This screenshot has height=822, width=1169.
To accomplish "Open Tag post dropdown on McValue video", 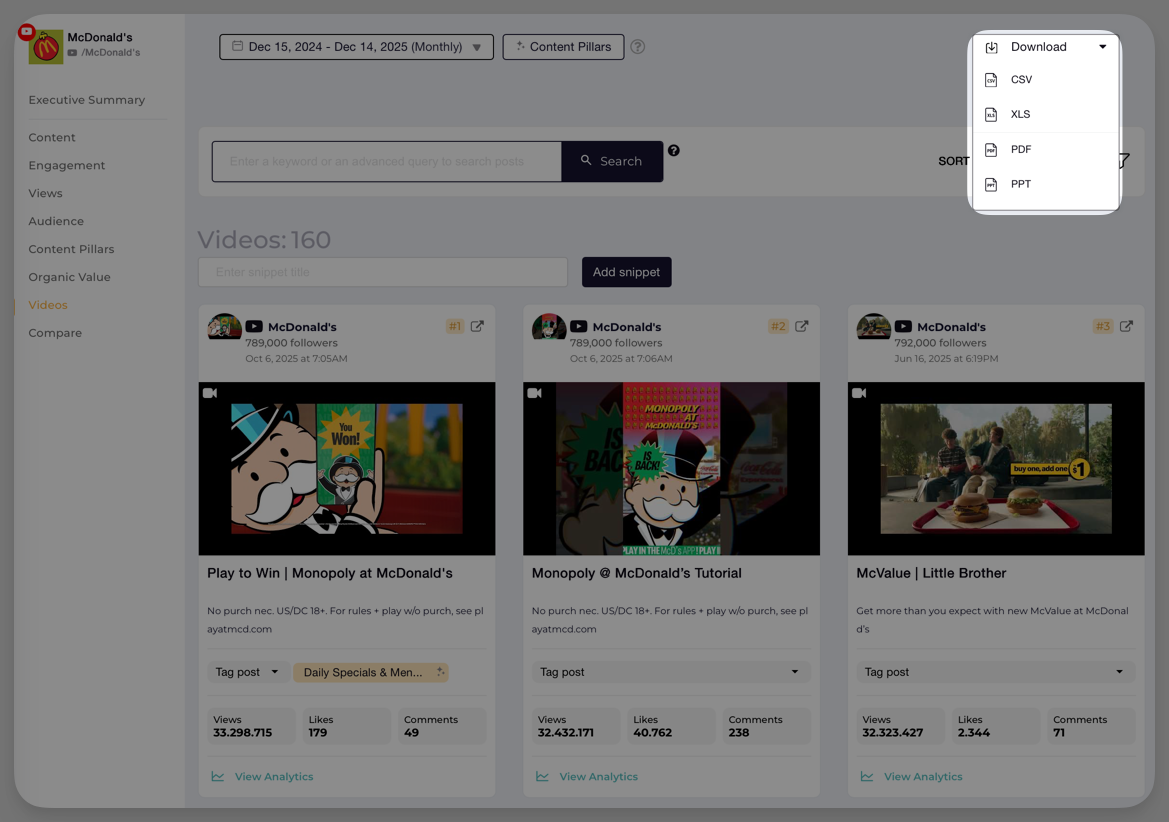I will 995,672.
